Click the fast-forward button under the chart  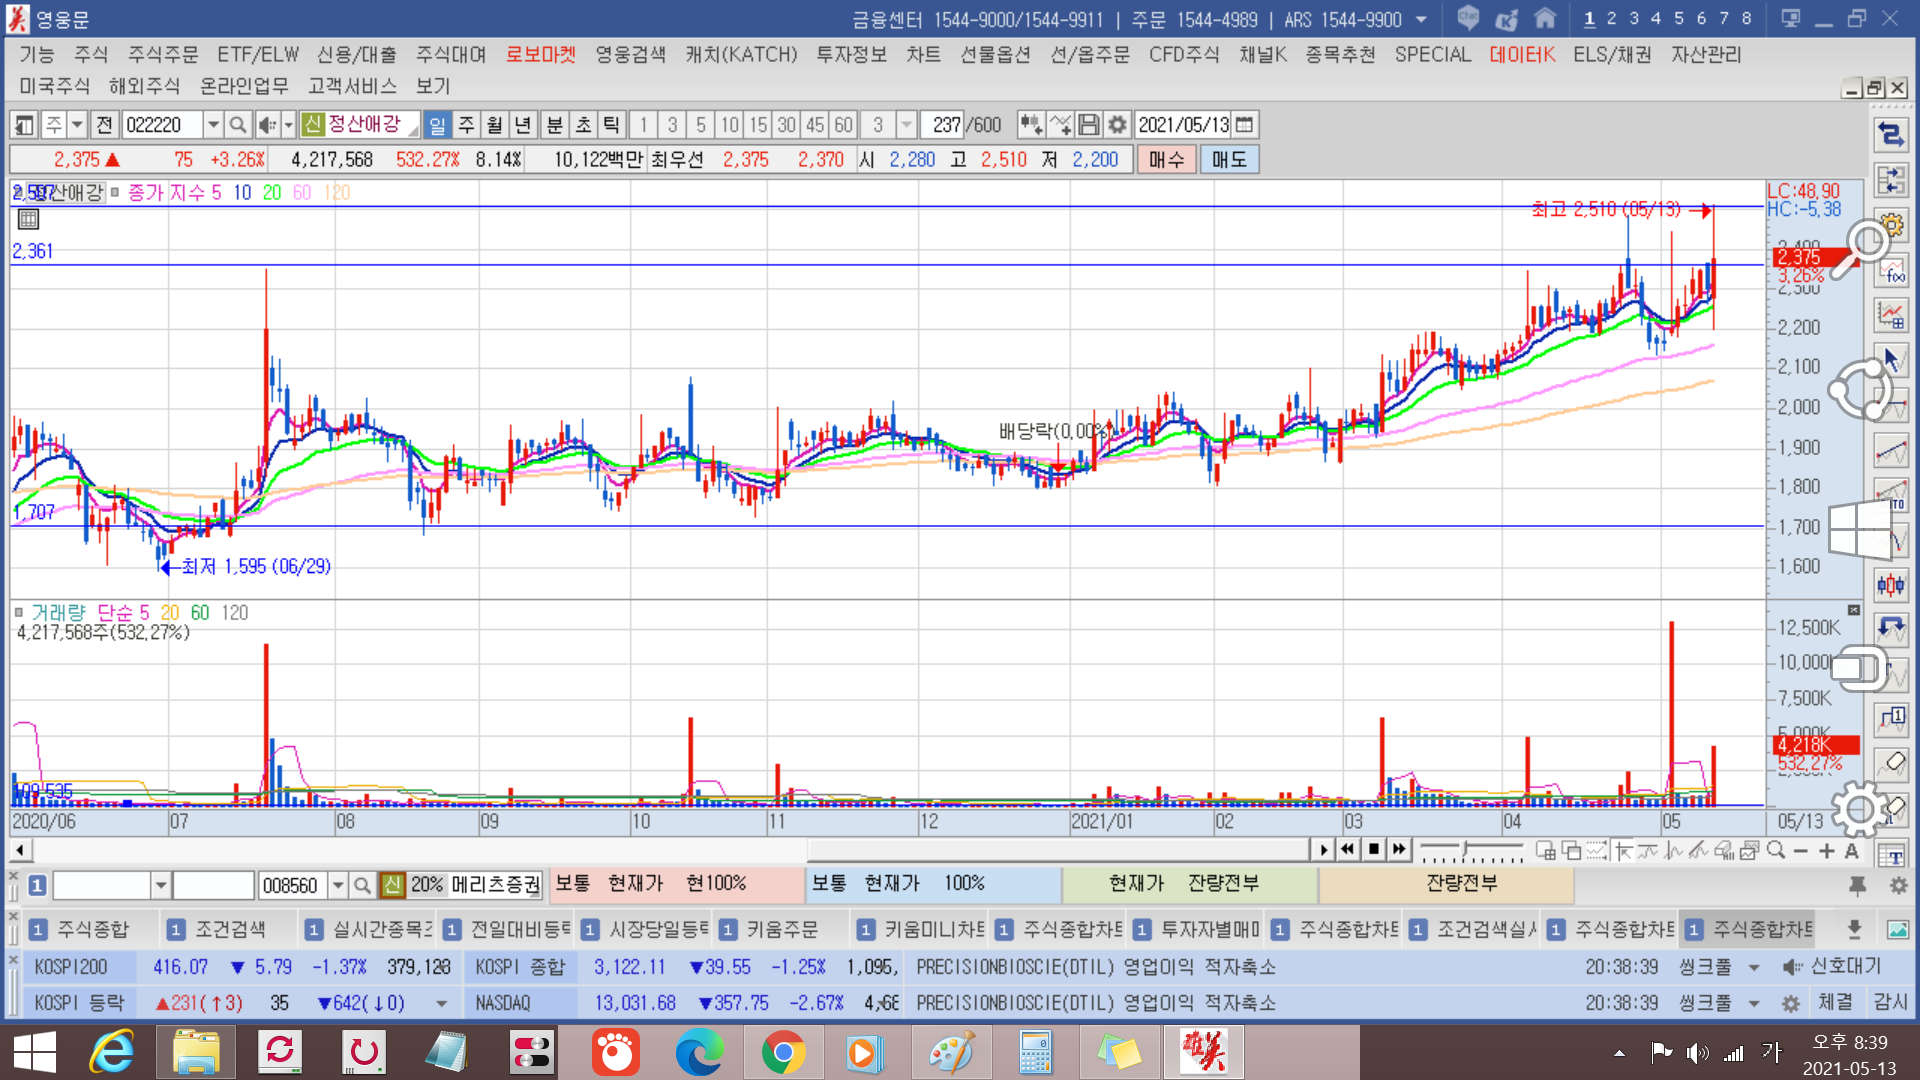pos(1399,850)
